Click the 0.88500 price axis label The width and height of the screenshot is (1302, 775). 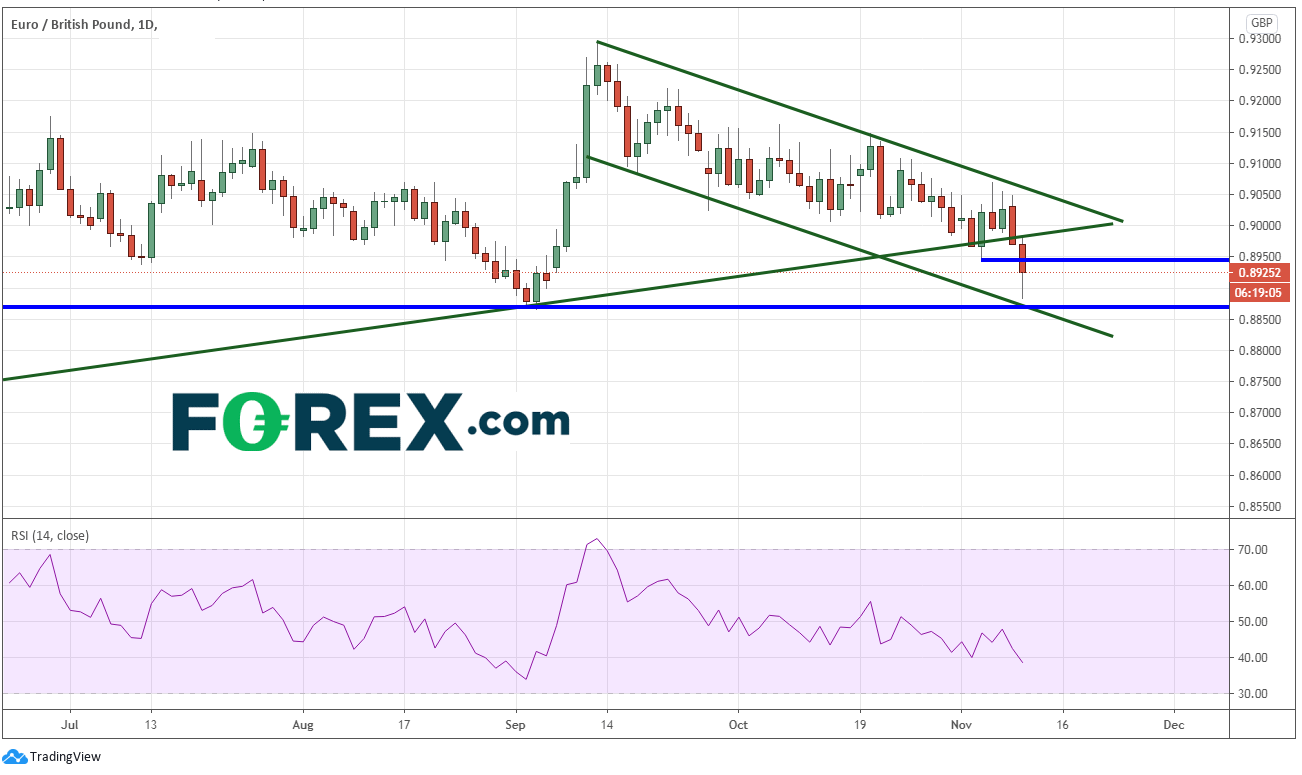1258,320
